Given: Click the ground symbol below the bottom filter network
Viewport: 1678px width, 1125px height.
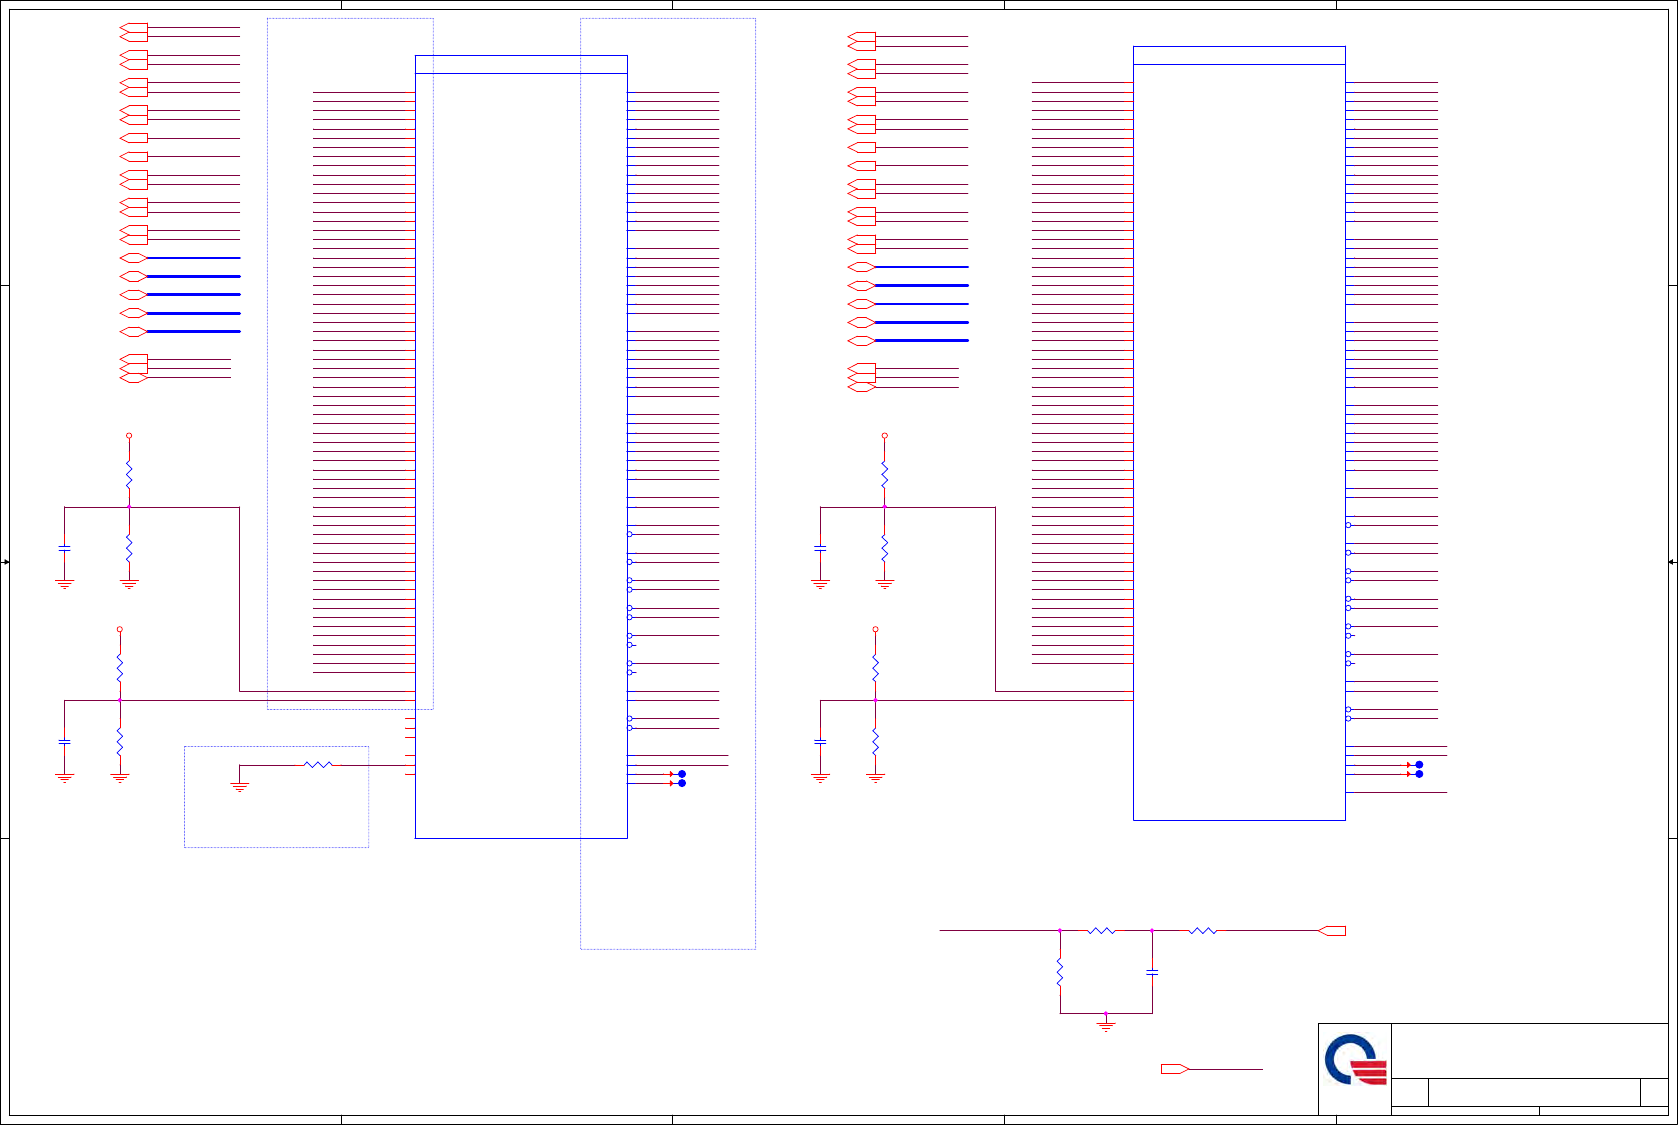Looking at the screenshot, I should 1105,1023.
